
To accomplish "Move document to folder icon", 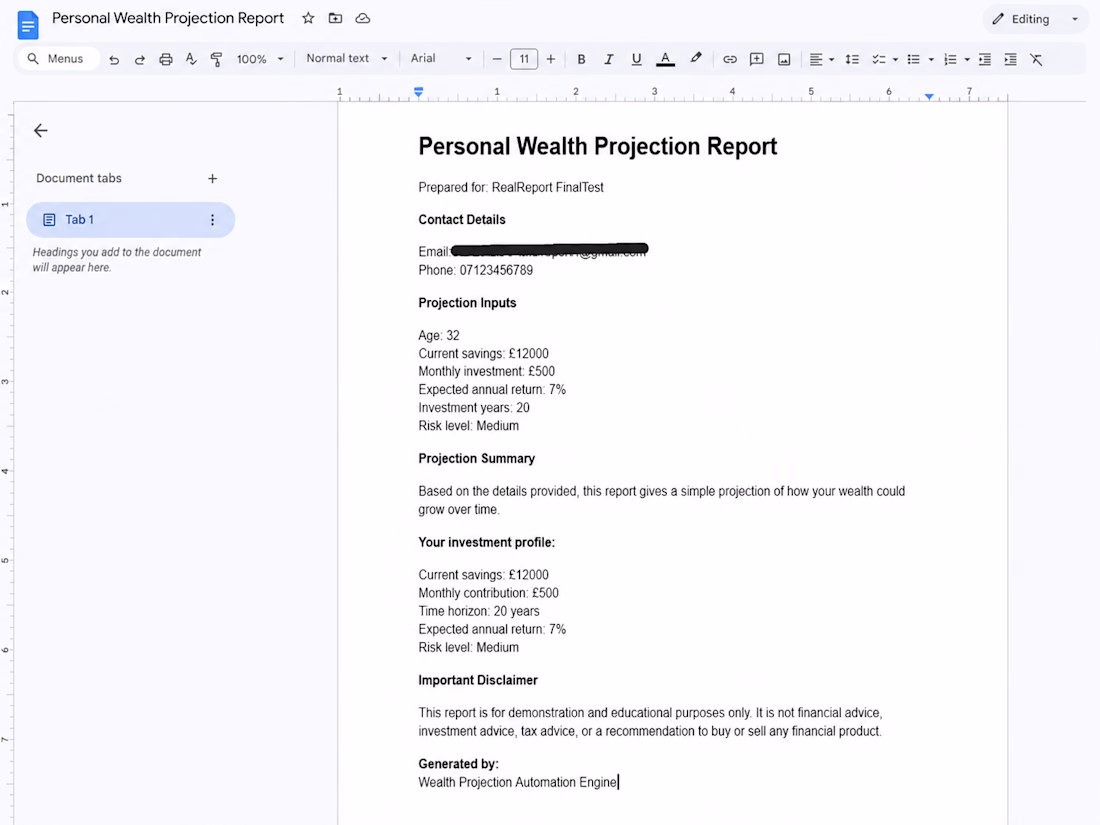I will tap(335, 18).
